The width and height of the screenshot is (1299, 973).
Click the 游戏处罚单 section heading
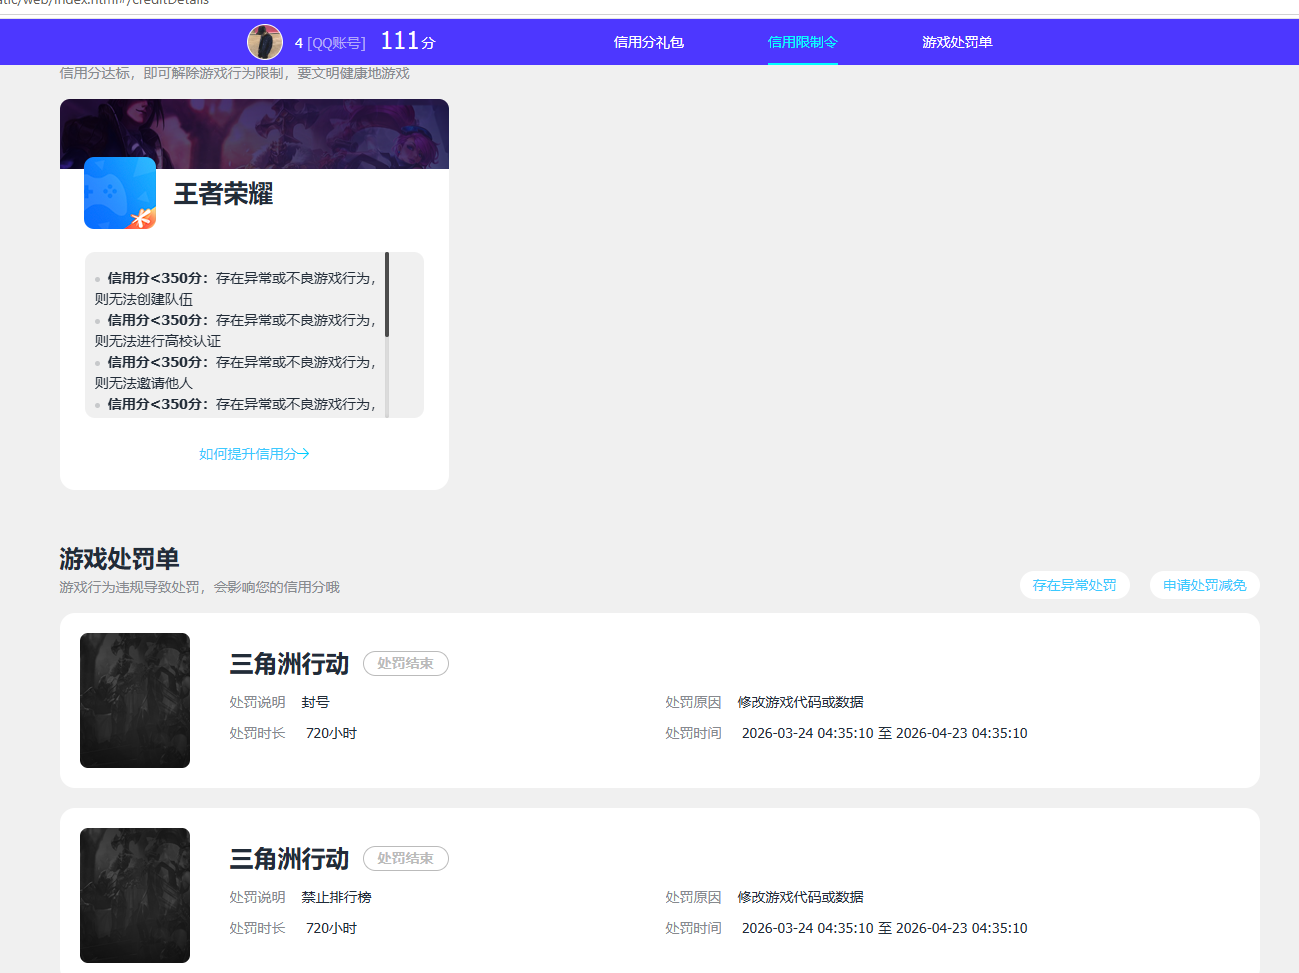[119, 558]
